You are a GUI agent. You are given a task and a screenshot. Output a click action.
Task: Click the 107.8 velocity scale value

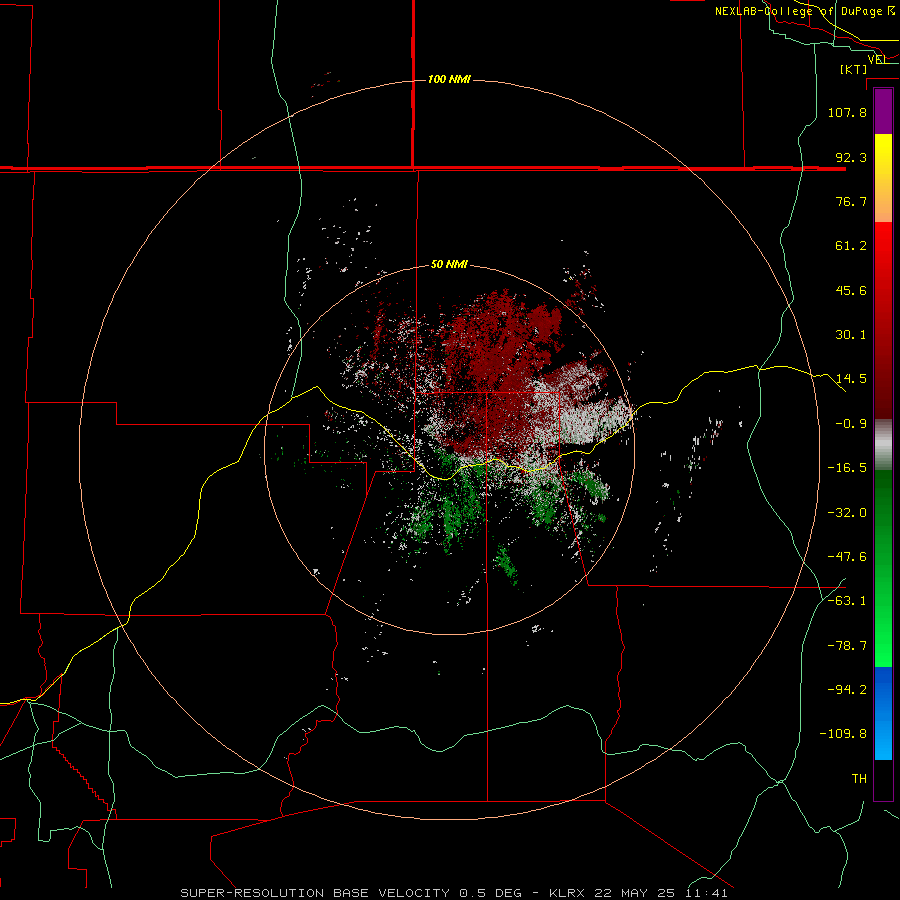[x=847, y=112]
